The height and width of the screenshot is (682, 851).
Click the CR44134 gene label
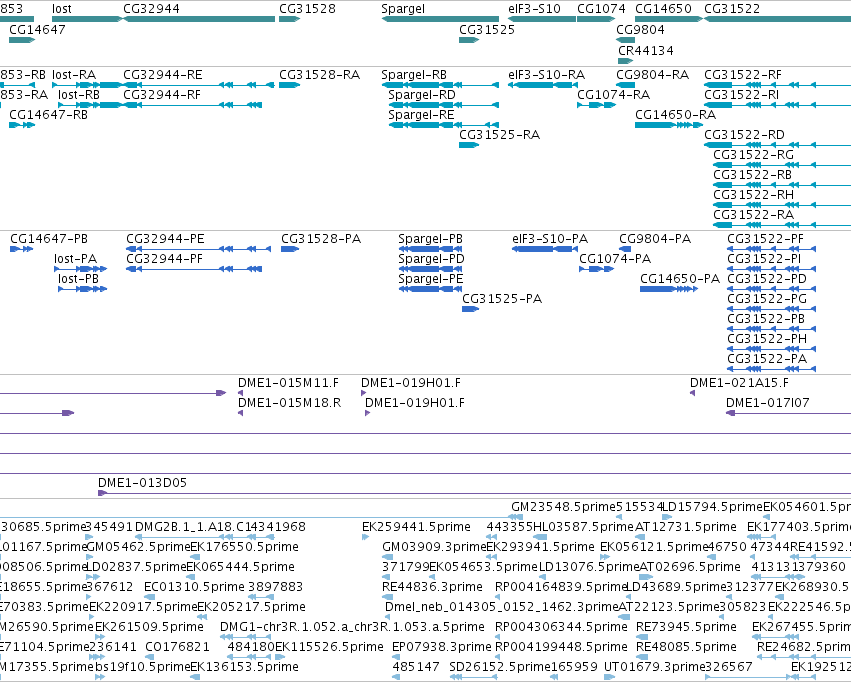click(x=646, y=50)
